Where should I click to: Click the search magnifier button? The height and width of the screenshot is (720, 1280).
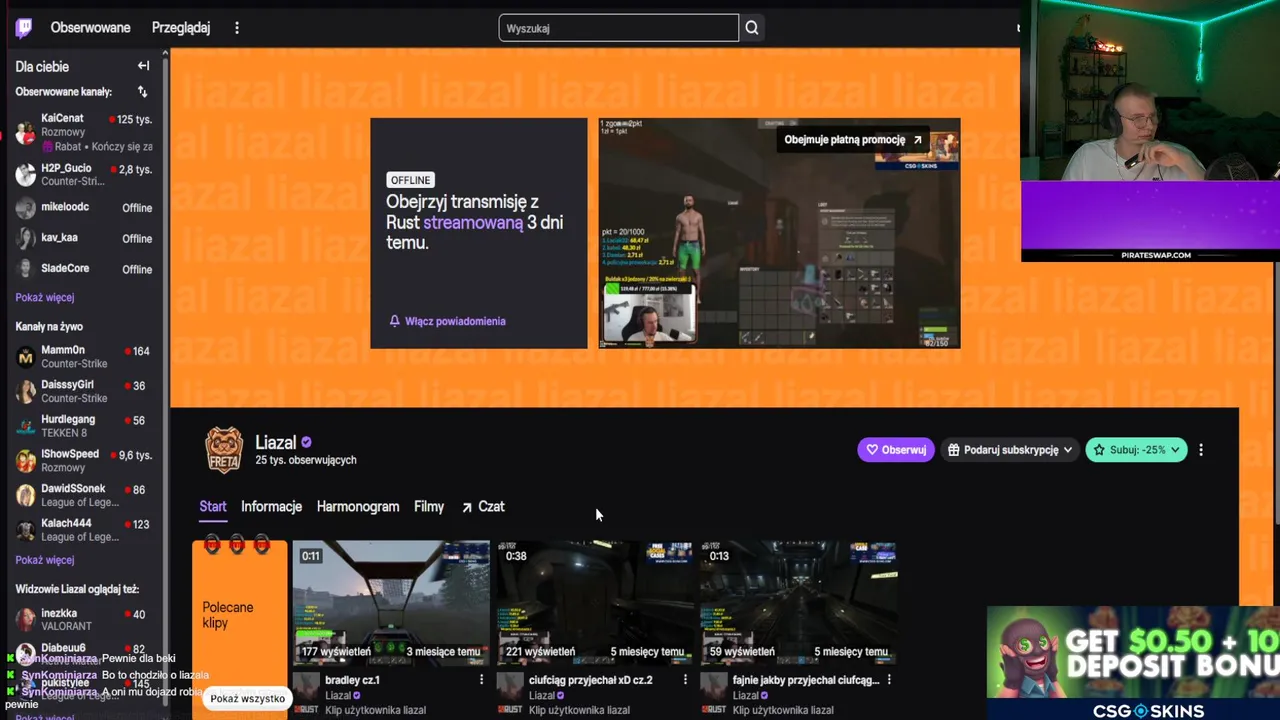point(752,28)
